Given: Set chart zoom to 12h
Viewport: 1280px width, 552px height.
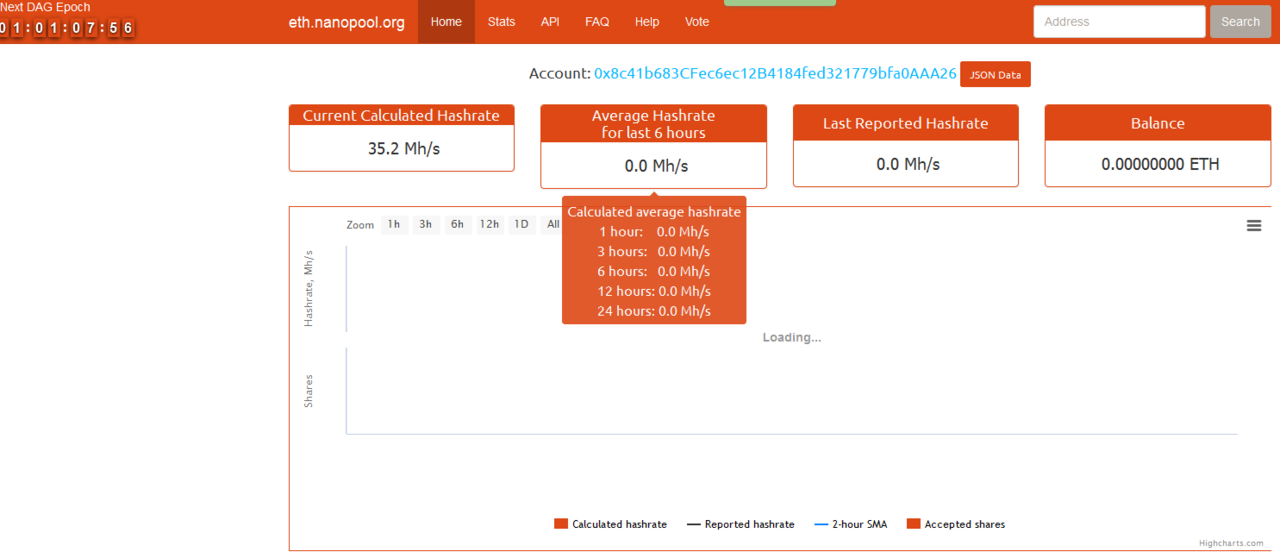Looking at the screenshot, I should point(489,225).
